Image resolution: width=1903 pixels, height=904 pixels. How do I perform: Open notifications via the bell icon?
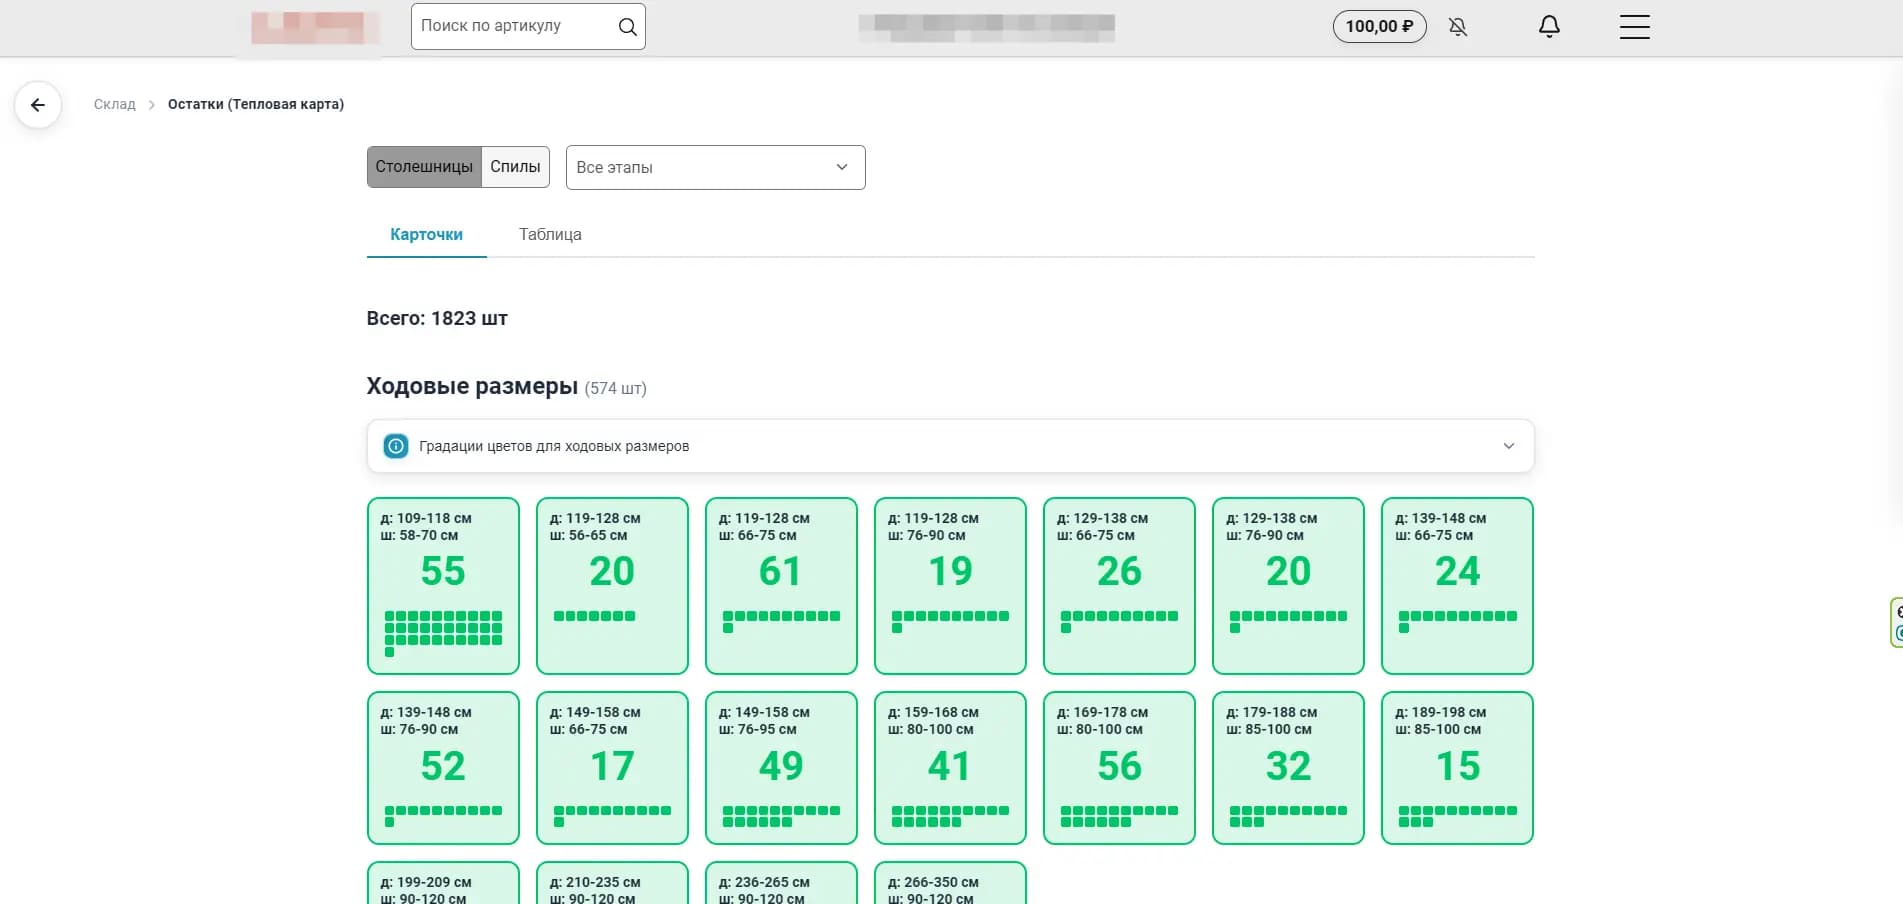pos(1548,26)
